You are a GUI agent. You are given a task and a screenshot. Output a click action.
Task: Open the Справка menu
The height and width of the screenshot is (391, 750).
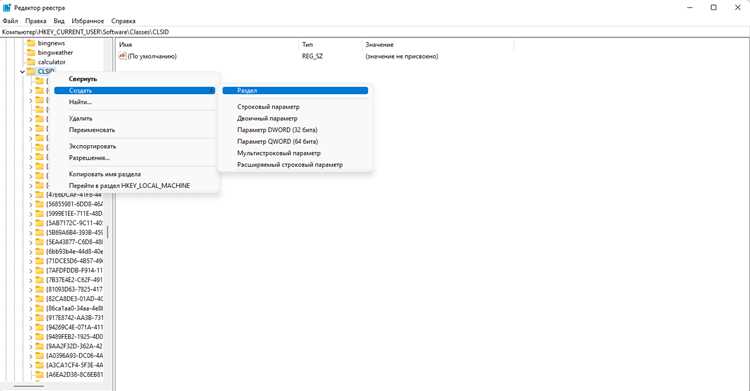click(123, 21)
